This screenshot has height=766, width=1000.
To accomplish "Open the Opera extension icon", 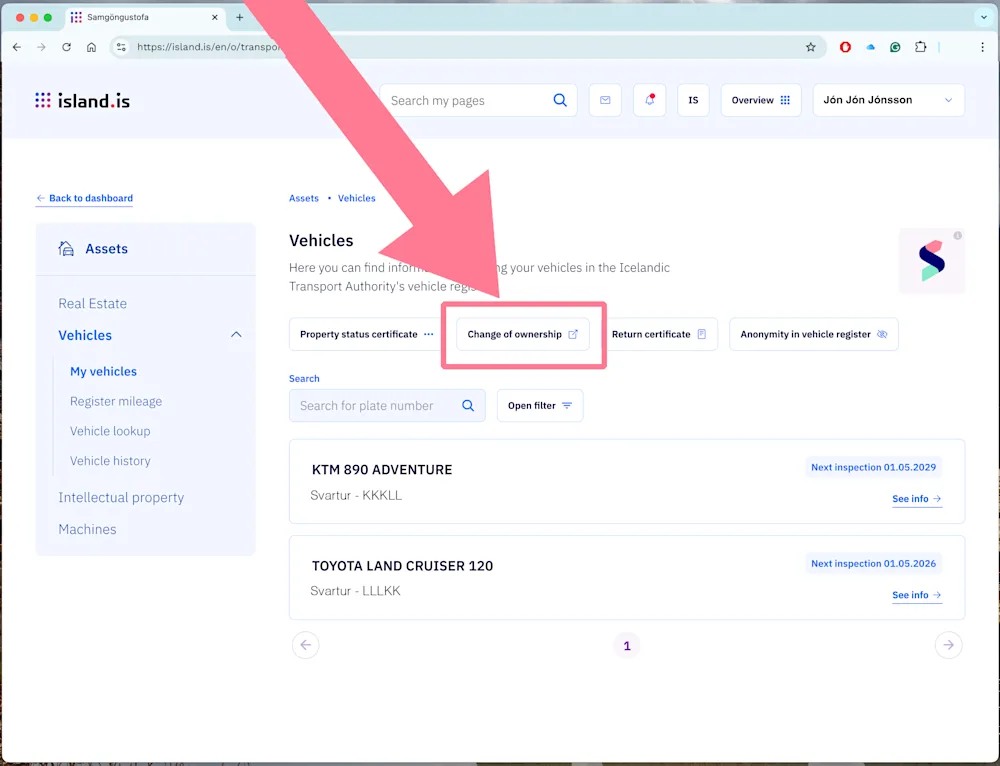I will click(845, 47).
